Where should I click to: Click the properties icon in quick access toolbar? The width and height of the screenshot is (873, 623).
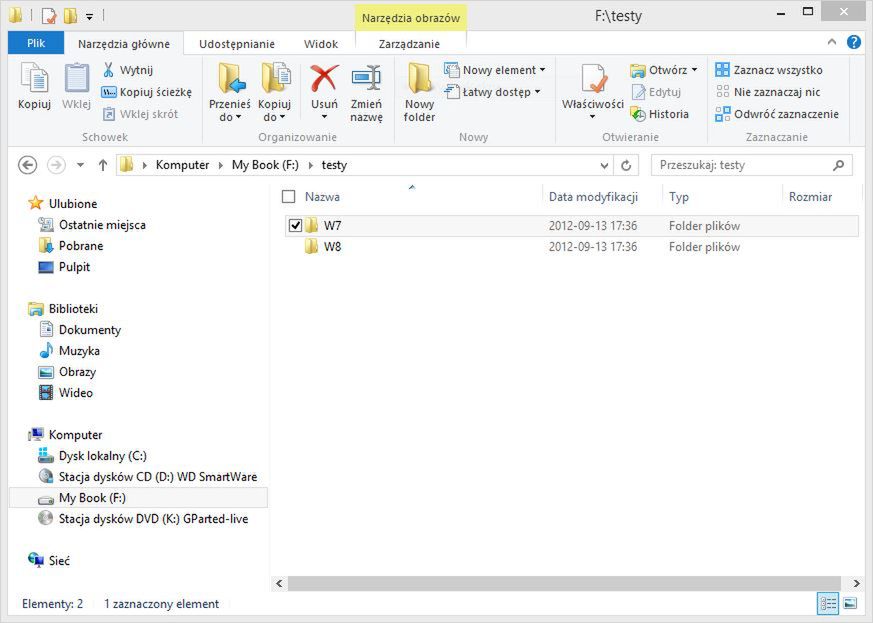[x=48, y=16]
